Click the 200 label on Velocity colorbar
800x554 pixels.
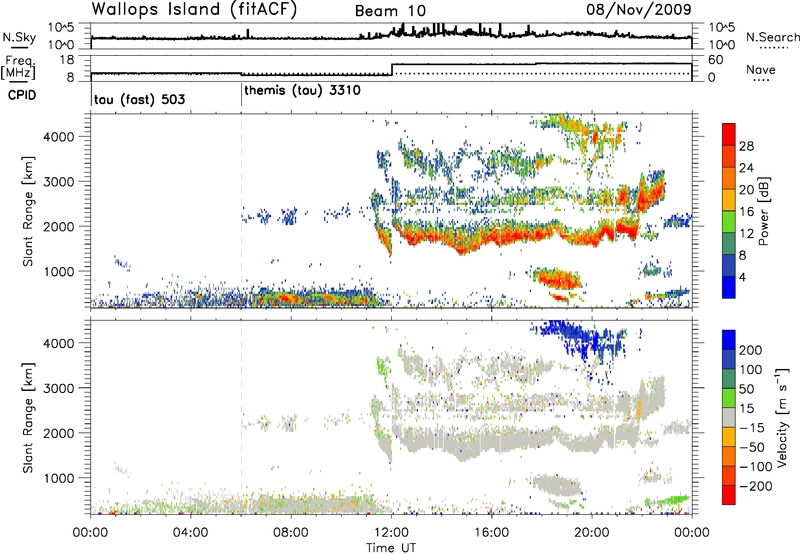(751, 350)
